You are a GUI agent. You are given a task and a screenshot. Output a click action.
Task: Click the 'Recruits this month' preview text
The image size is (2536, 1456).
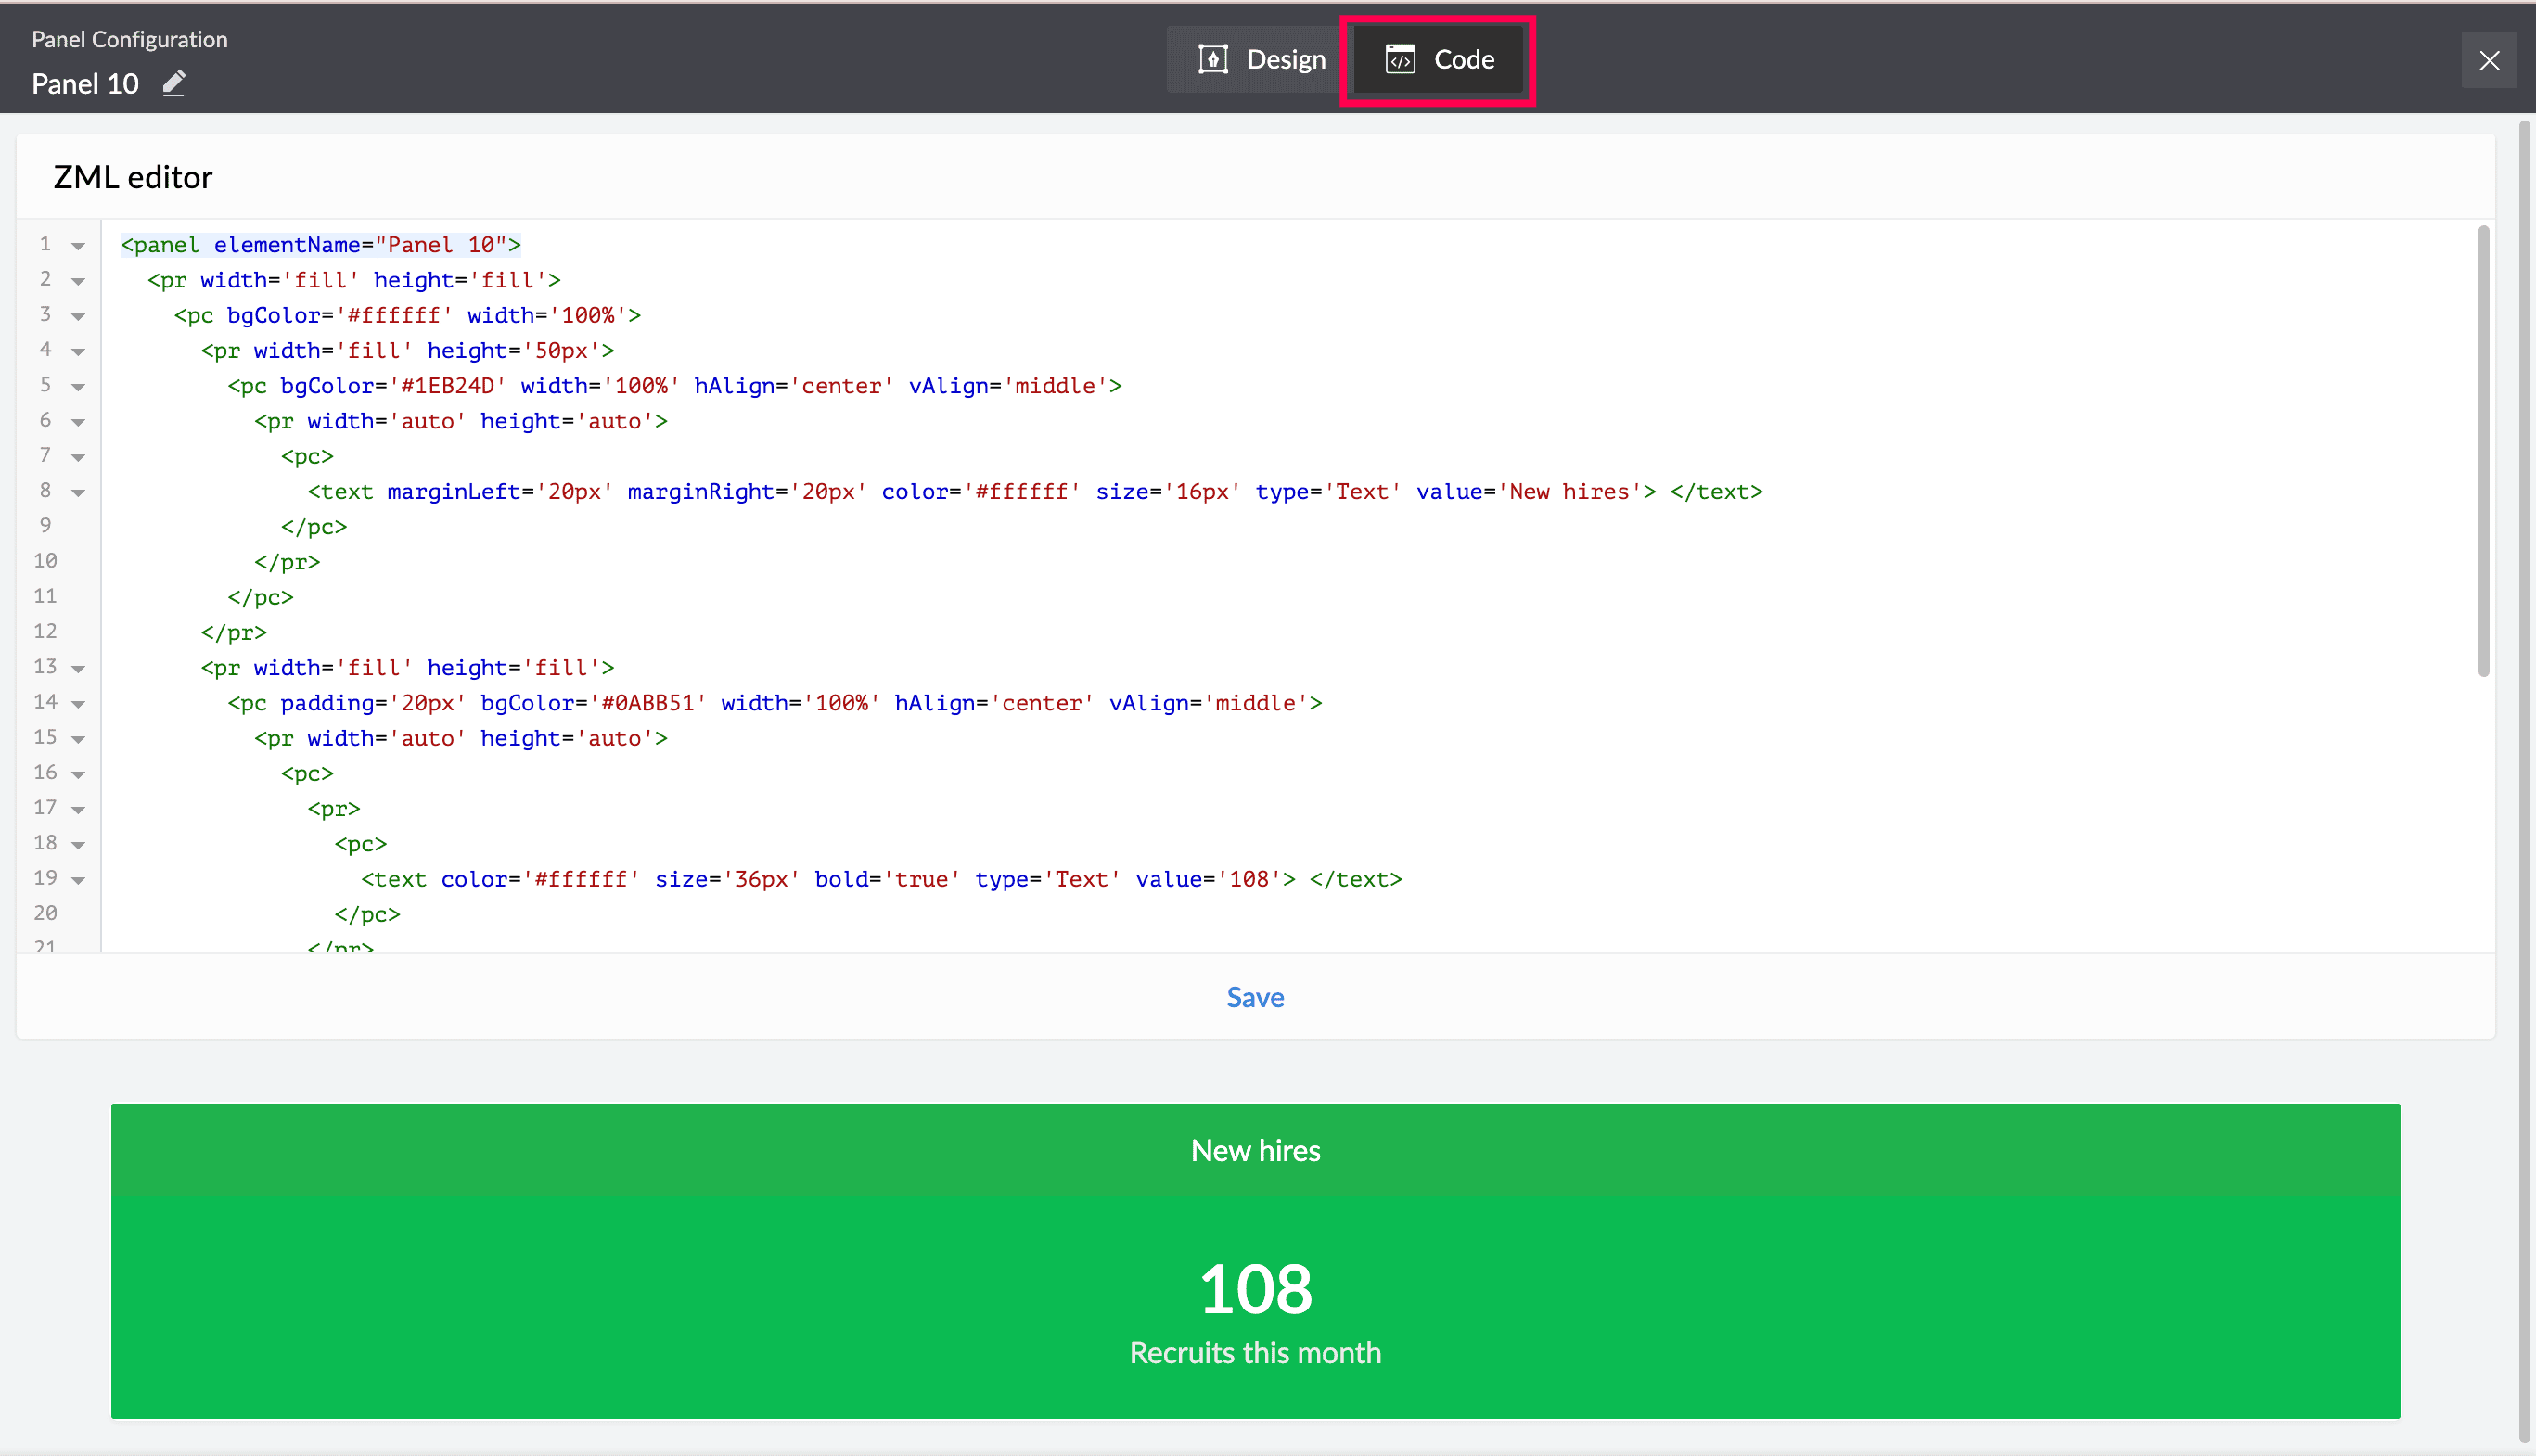pos(1255,1353)
